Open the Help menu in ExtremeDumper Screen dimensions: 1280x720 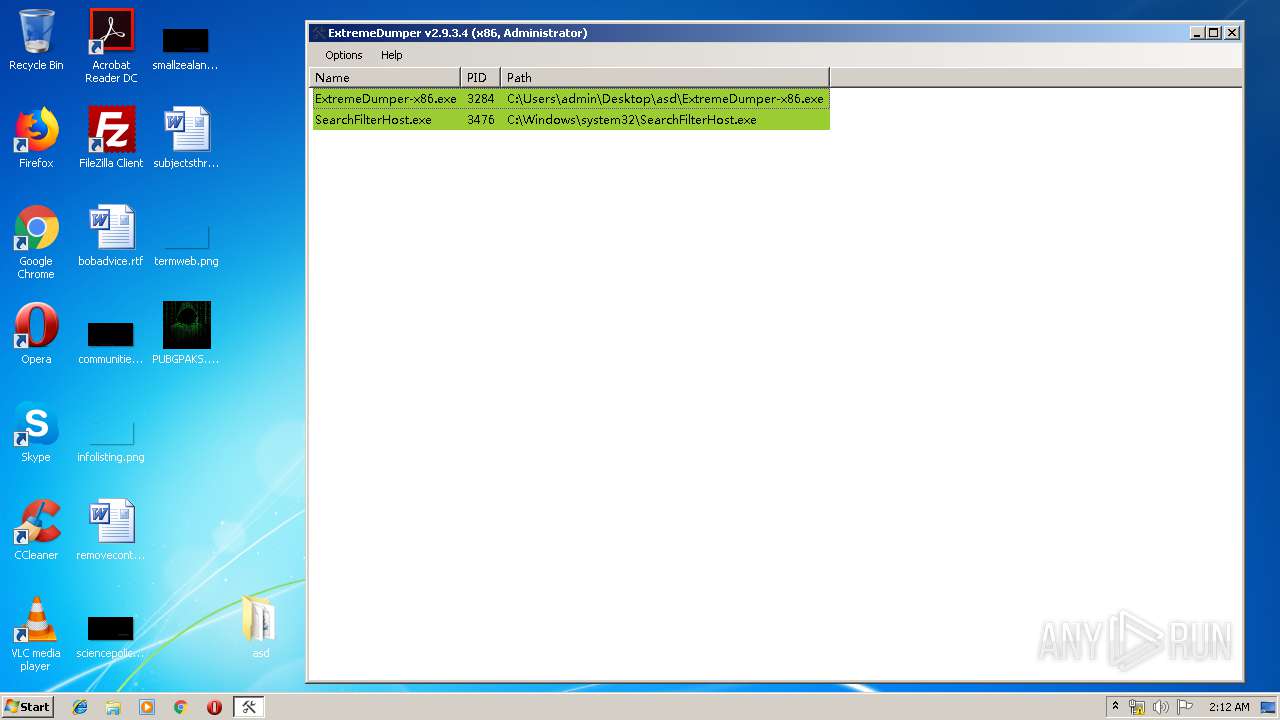(392, 55)
